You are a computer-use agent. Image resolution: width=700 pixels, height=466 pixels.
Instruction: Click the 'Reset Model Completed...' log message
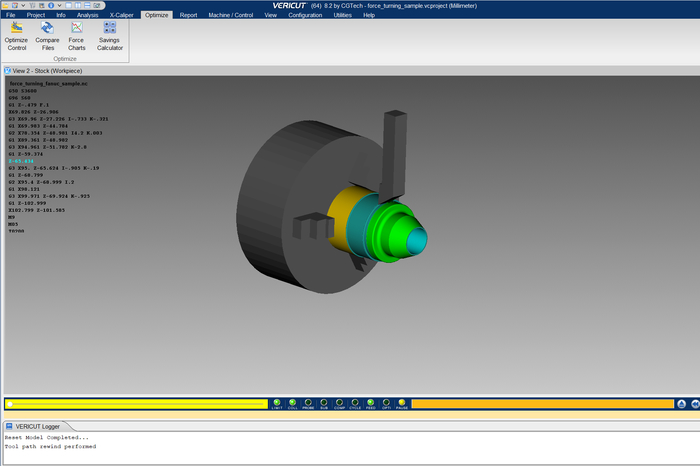47,437
